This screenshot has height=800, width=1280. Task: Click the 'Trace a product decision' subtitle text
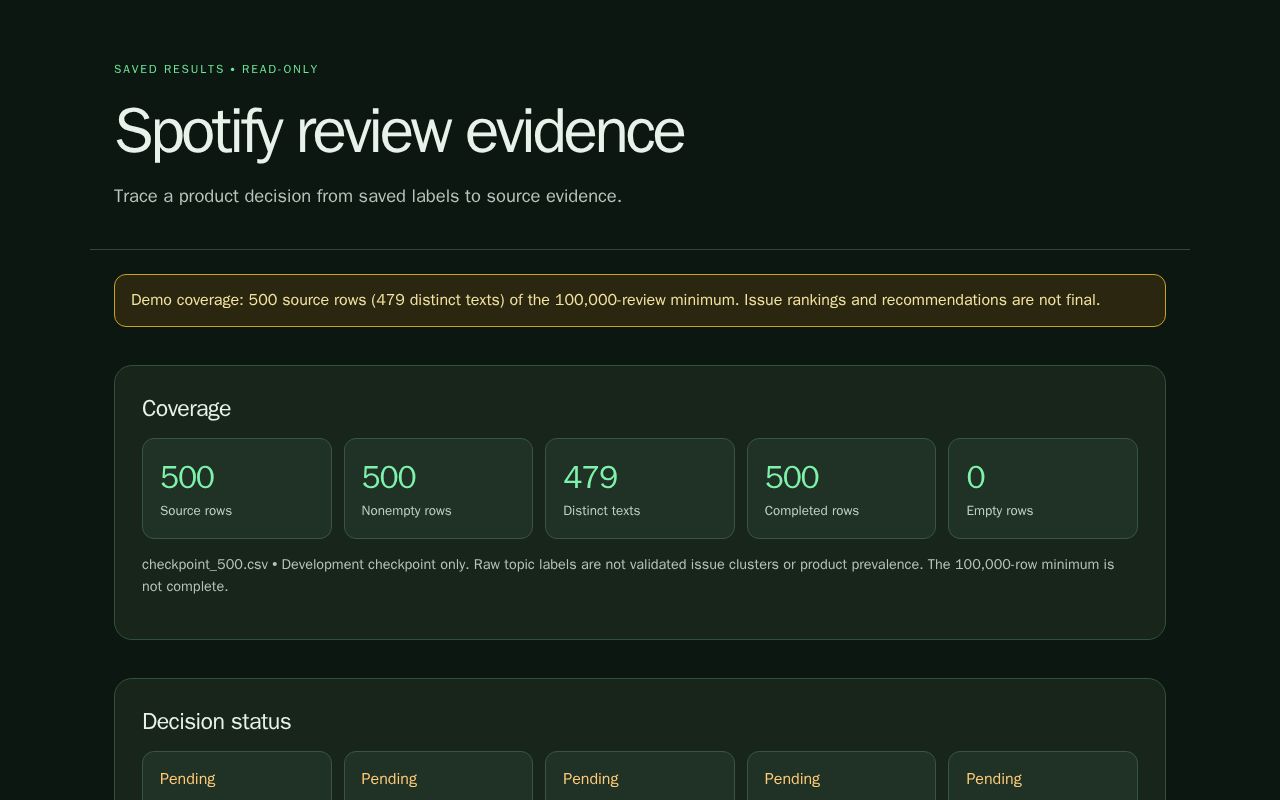[x=368, y=196]
